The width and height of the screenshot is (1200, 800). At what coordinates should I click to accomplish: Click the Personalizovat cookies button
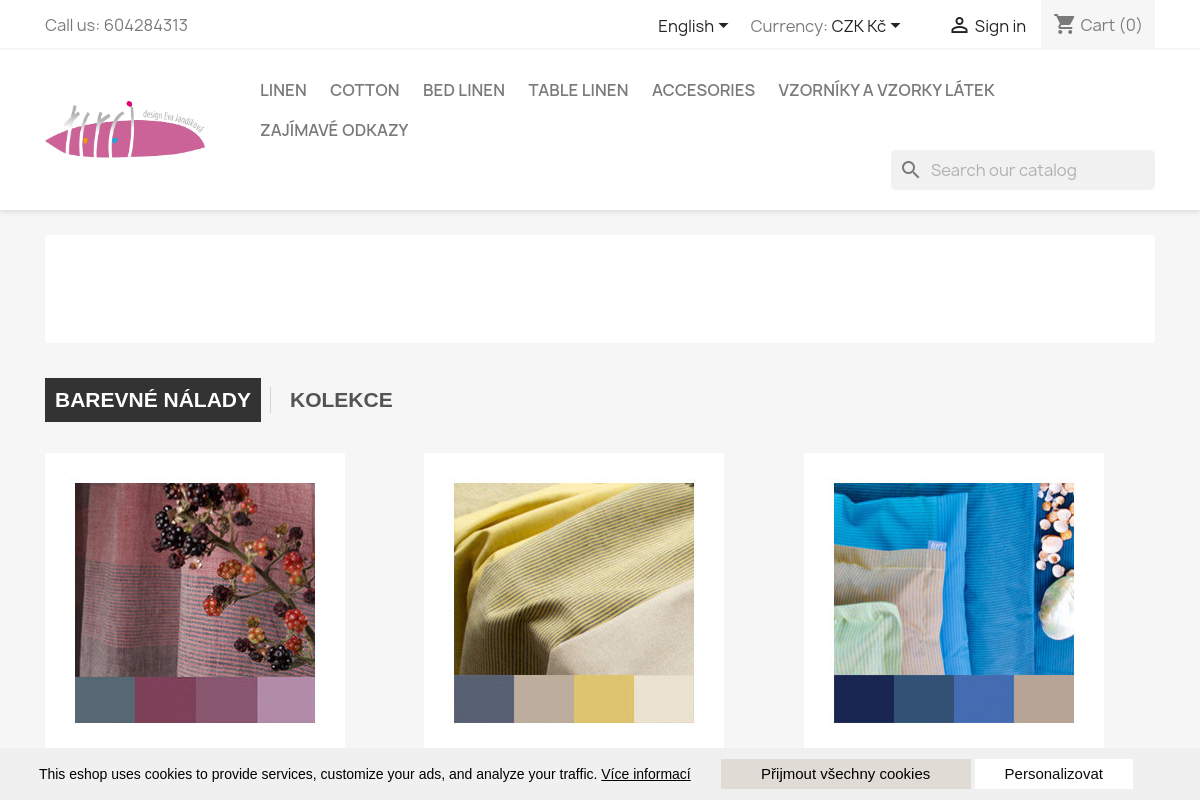pos(1054,774)
